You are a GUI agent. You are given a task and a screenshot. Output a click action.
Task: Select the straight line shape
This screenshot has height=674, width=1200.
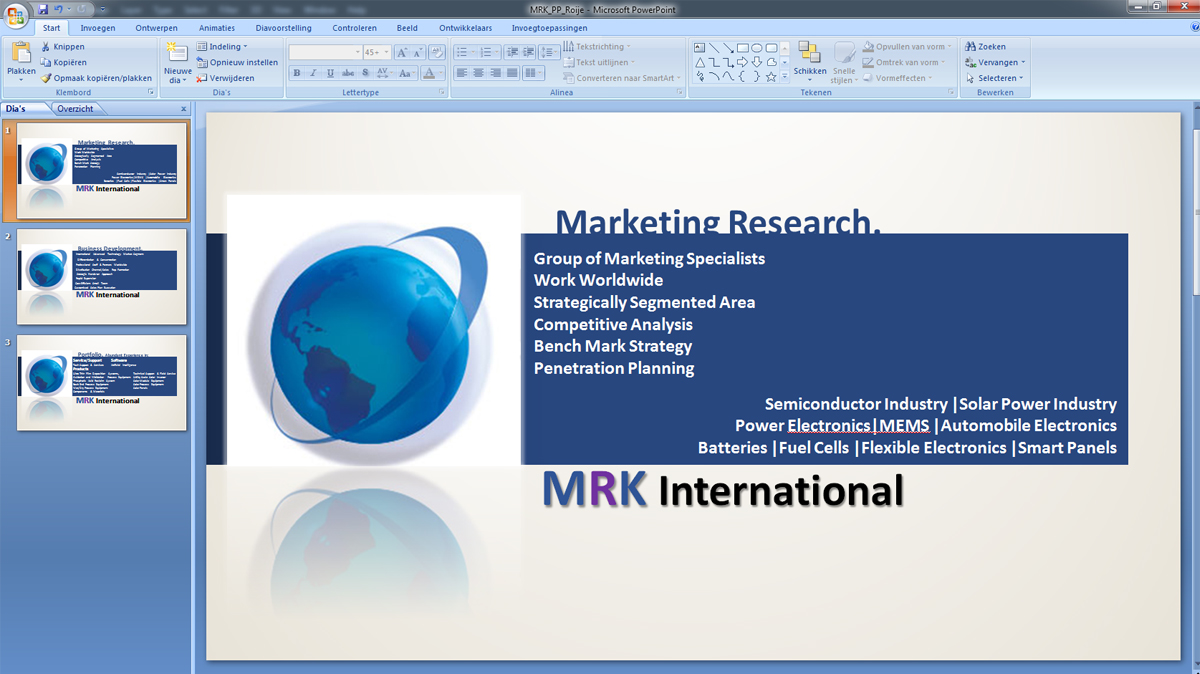click(714, 47)
